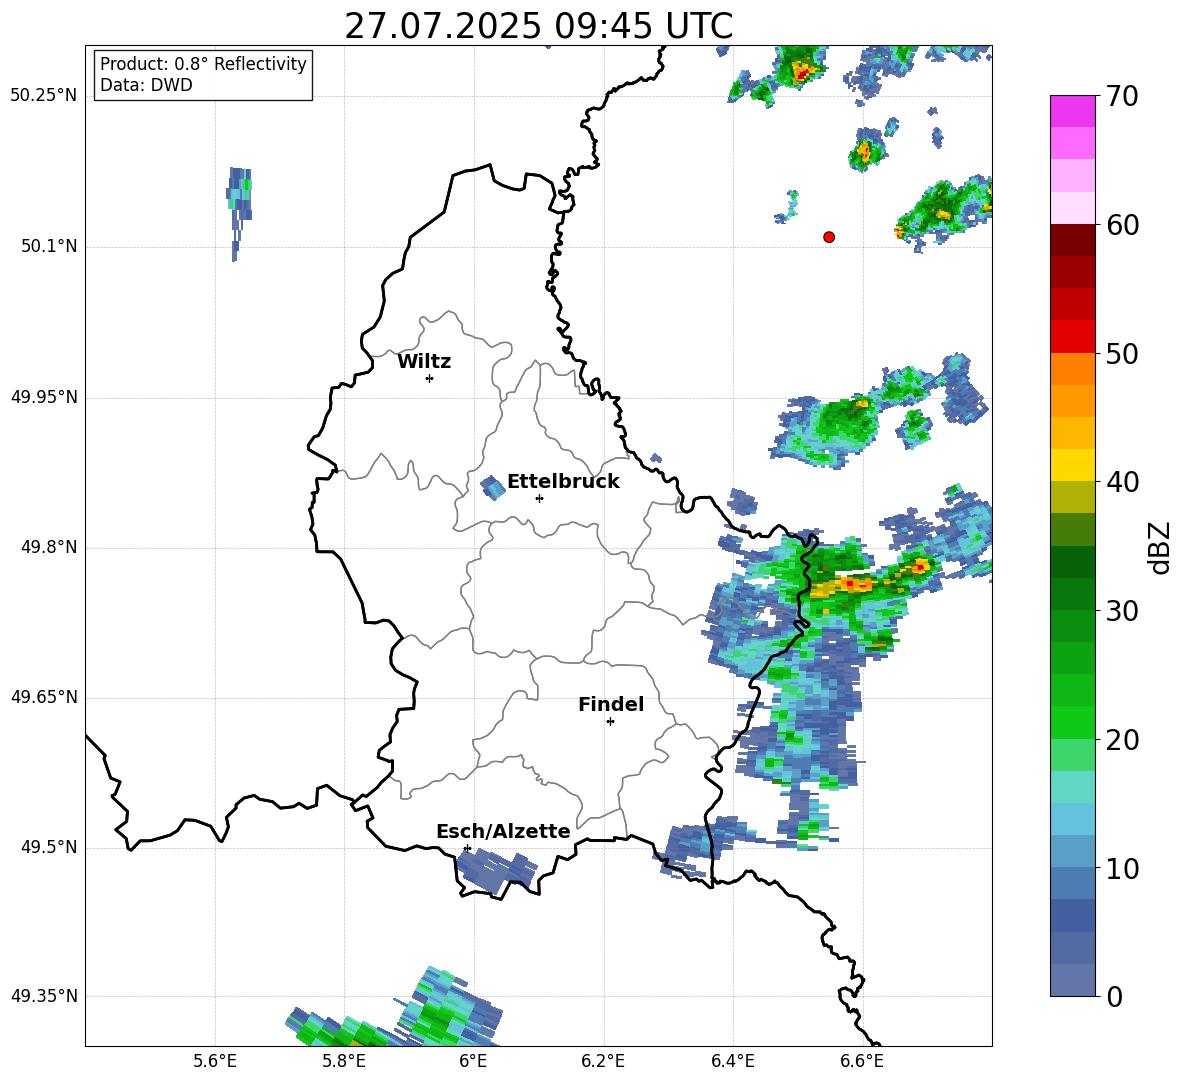The image size is (1184, 1081).
Task: Click the Ettelbruck station cross marker
Action: tap(539, 498)
